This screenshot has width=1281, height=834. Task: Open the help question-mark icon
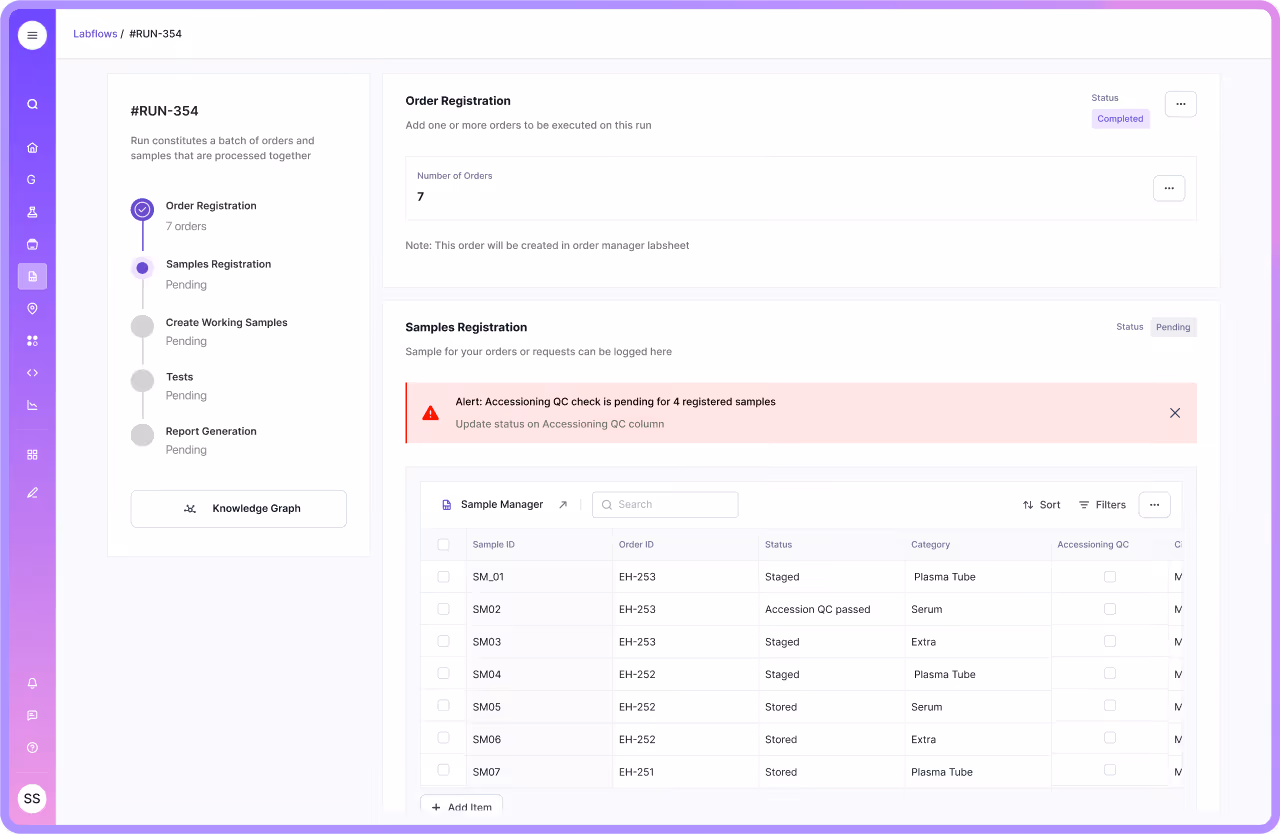click(31, 747)
